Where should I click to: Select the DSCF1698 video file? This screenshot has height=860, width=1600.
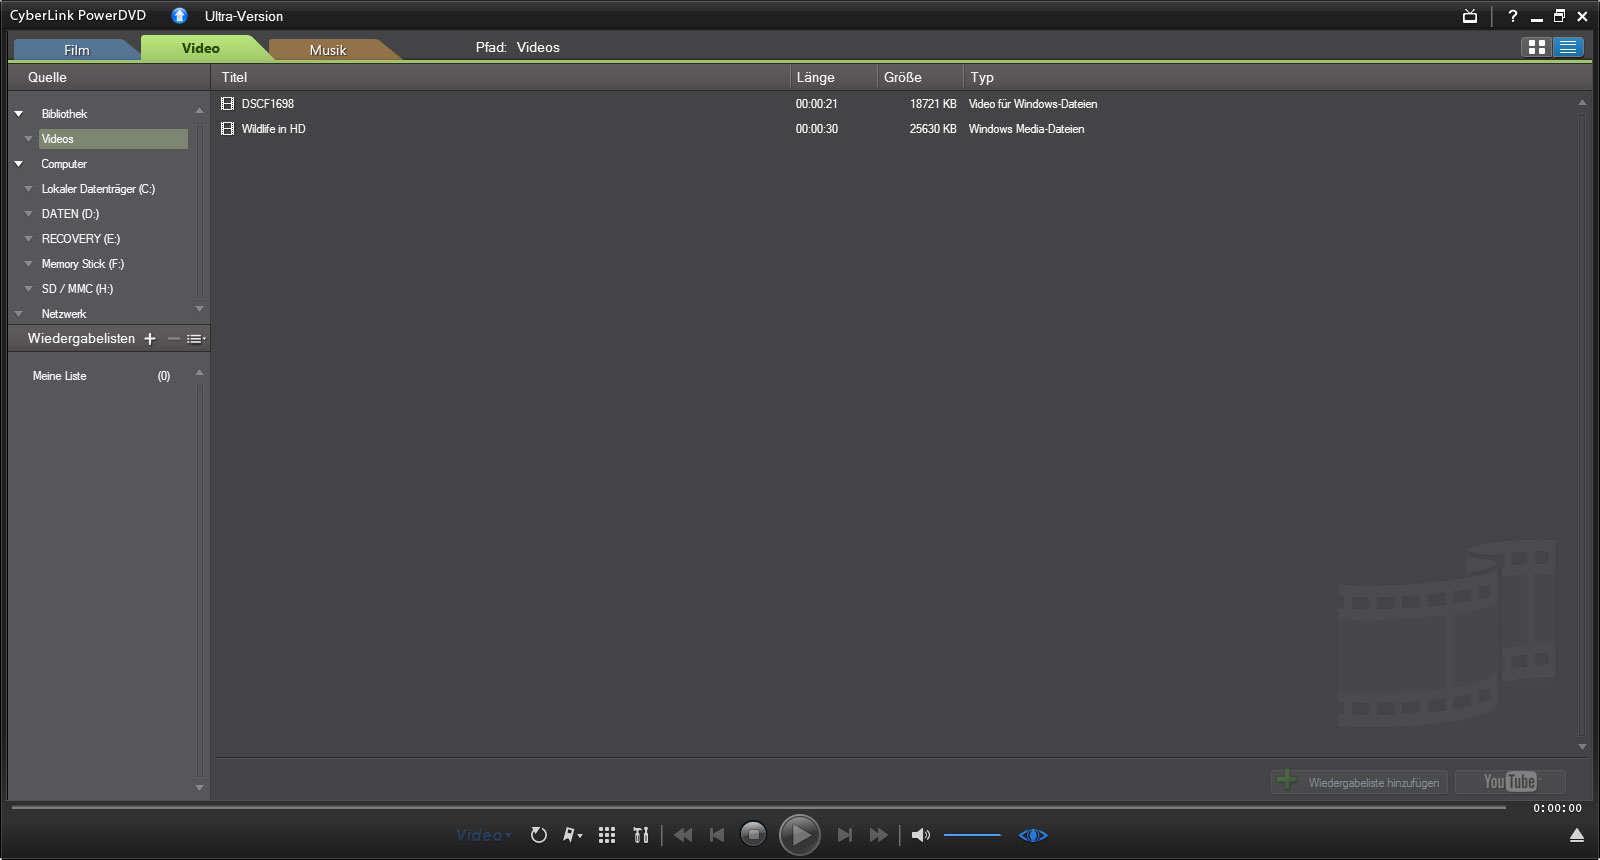pos(268,104)
